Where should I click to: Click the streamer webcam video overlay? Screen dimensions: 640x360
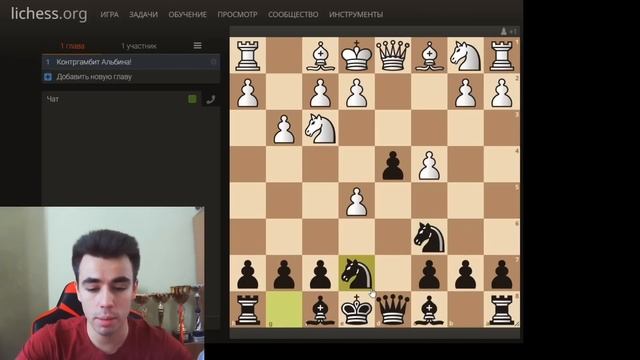pyautogui.click(x=102, y=283)
